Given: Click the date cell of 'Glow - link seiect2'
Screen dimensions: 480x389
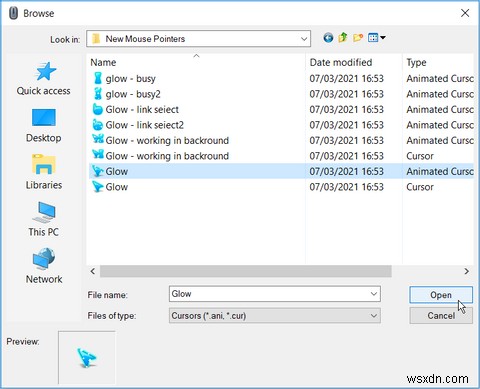Looking at the screenshot, I should pos(347,125).
